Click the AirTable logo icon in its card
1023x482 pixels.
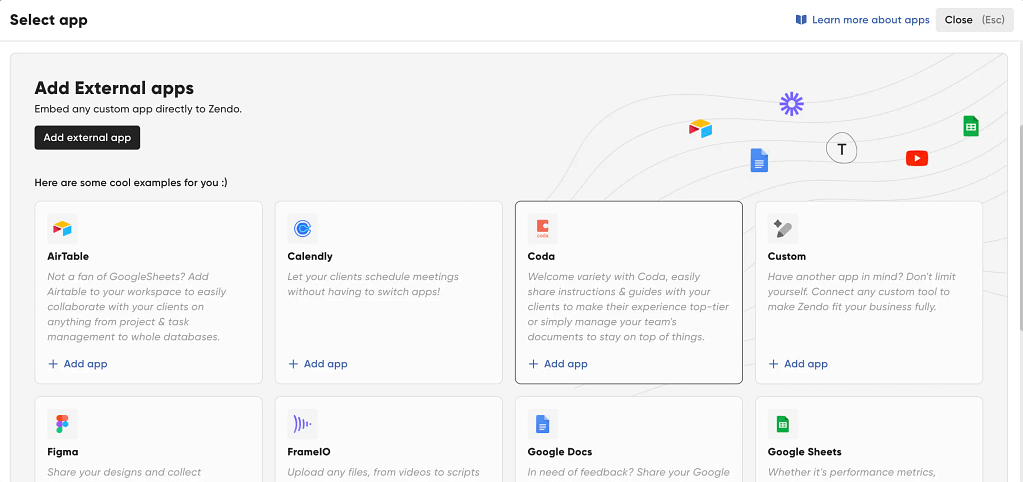(x=62, y=228)
